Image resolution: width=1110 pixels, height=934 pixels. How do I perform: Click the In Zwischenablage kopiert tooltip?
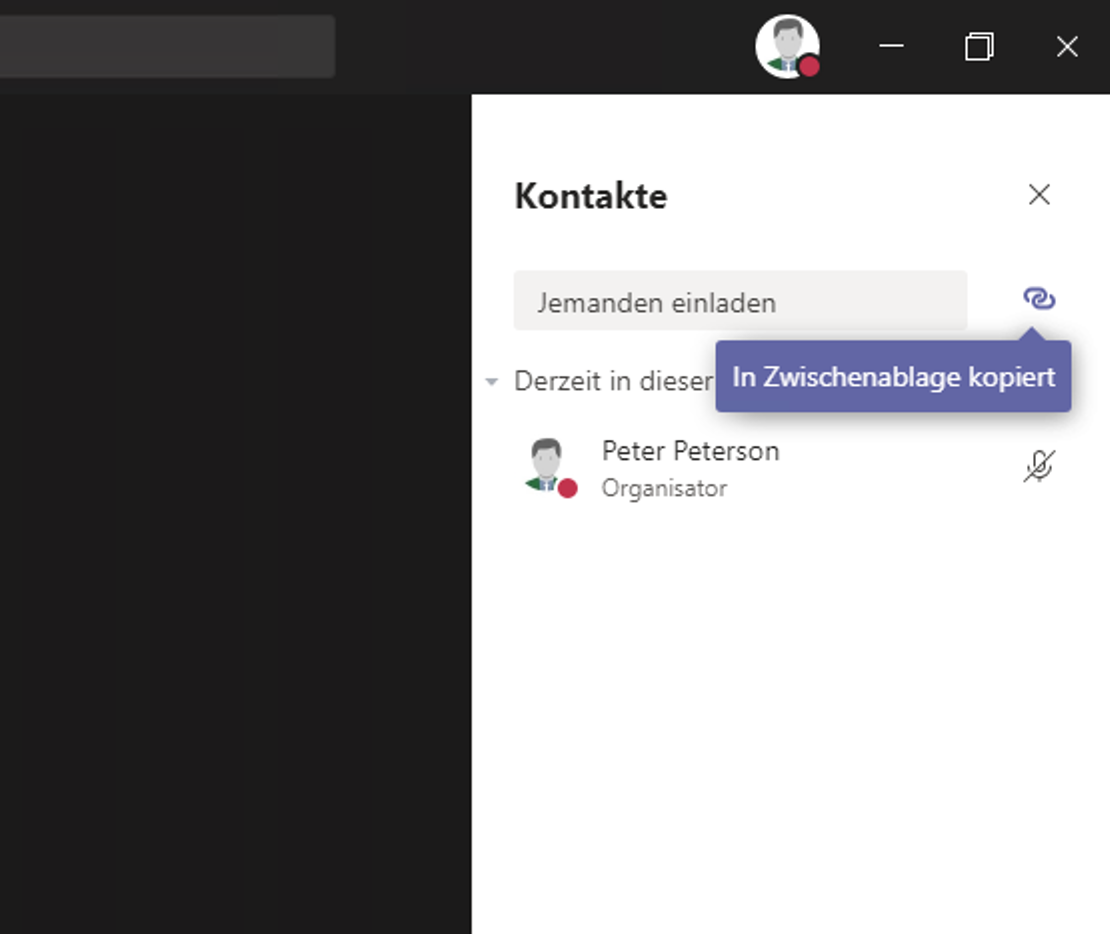tap(893, 376)
